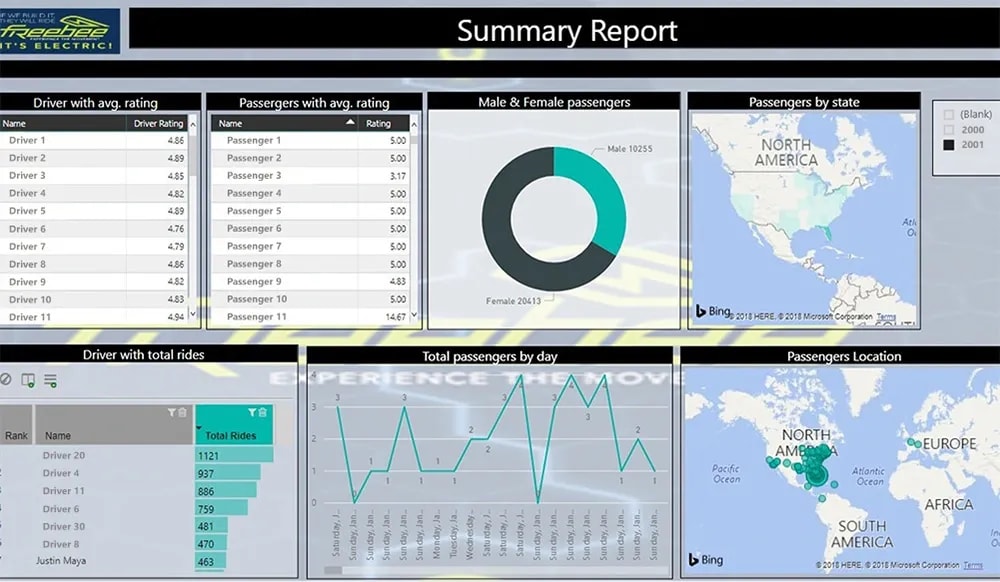Click the sort triangle in the Passengers Name header
The width and height of the screenshot is (1000, 582).
(350, 122)
